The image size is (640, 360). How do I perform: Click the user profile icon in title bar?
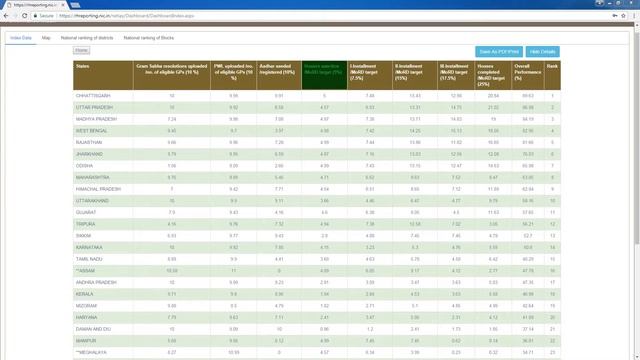[x=599, y=3]
